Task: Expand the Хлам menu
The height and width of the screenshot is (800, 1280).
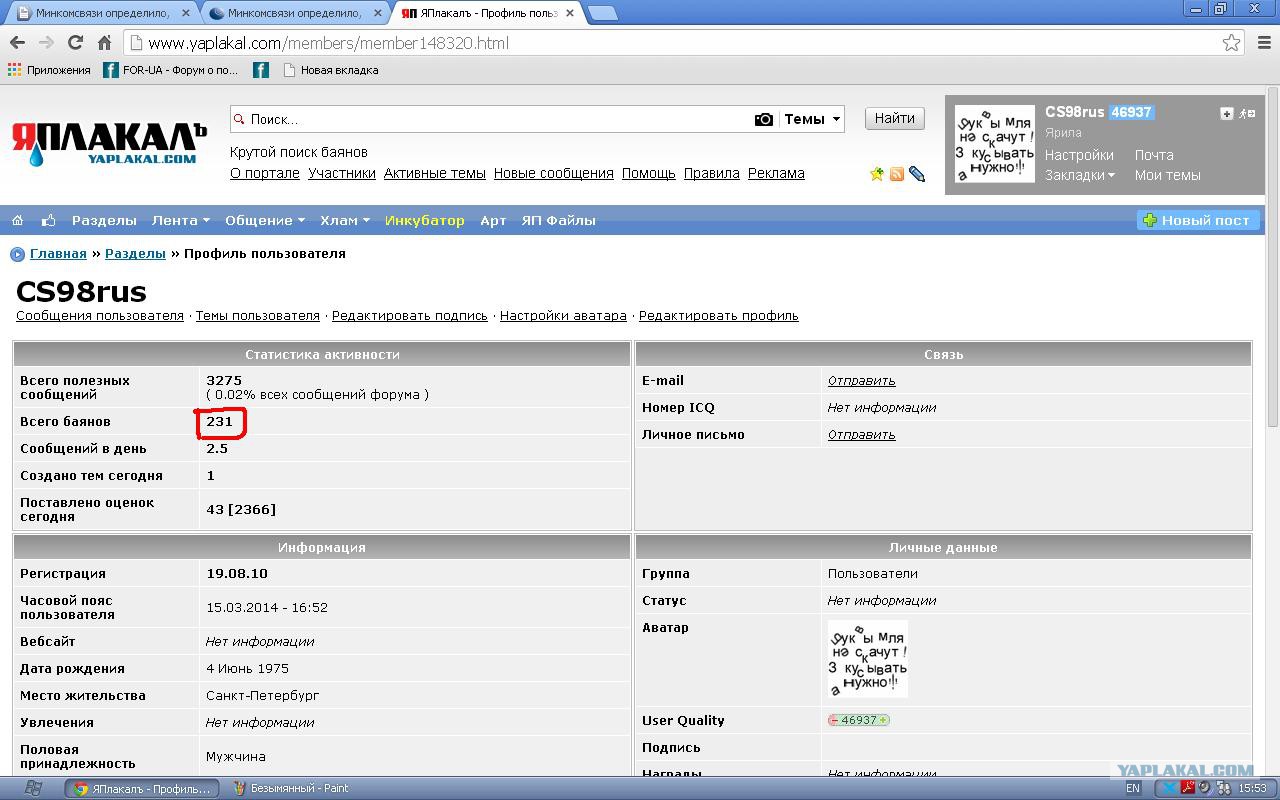Action: (345, 220)
